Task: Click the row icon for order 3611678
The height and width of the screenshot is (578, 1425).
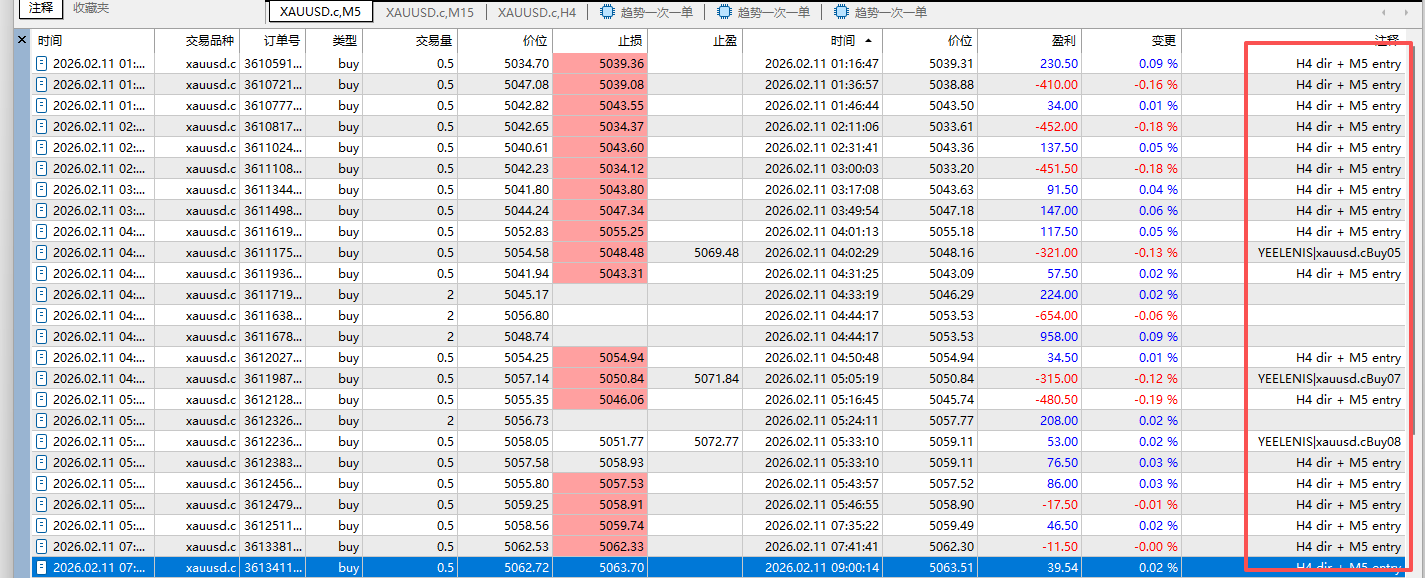Action: (x=42, y=336)
